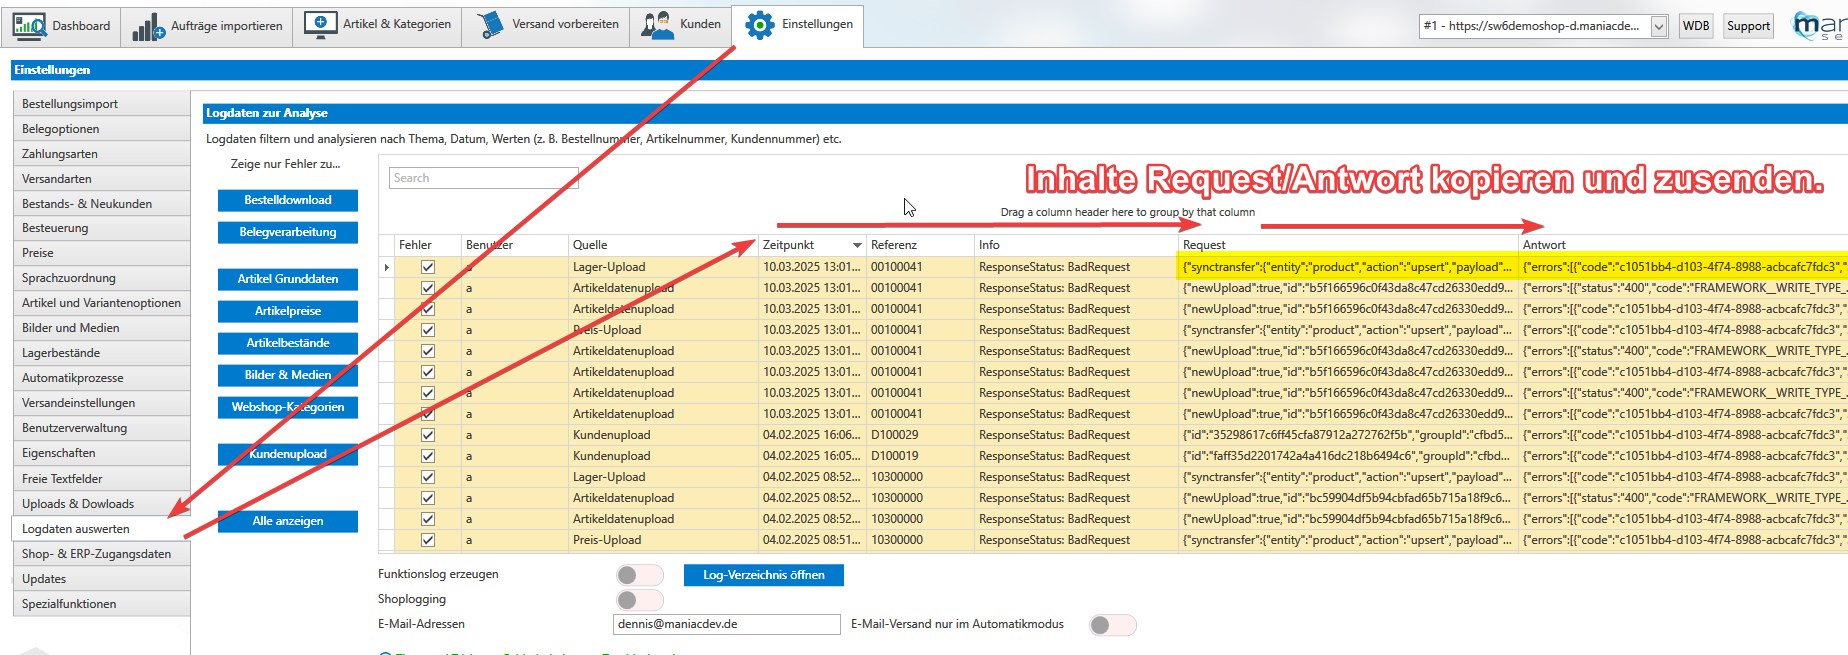Click the Artikel & Kategorien monitor icon
Viewport: 1848px width, 655px height.
tap(320, 25)
